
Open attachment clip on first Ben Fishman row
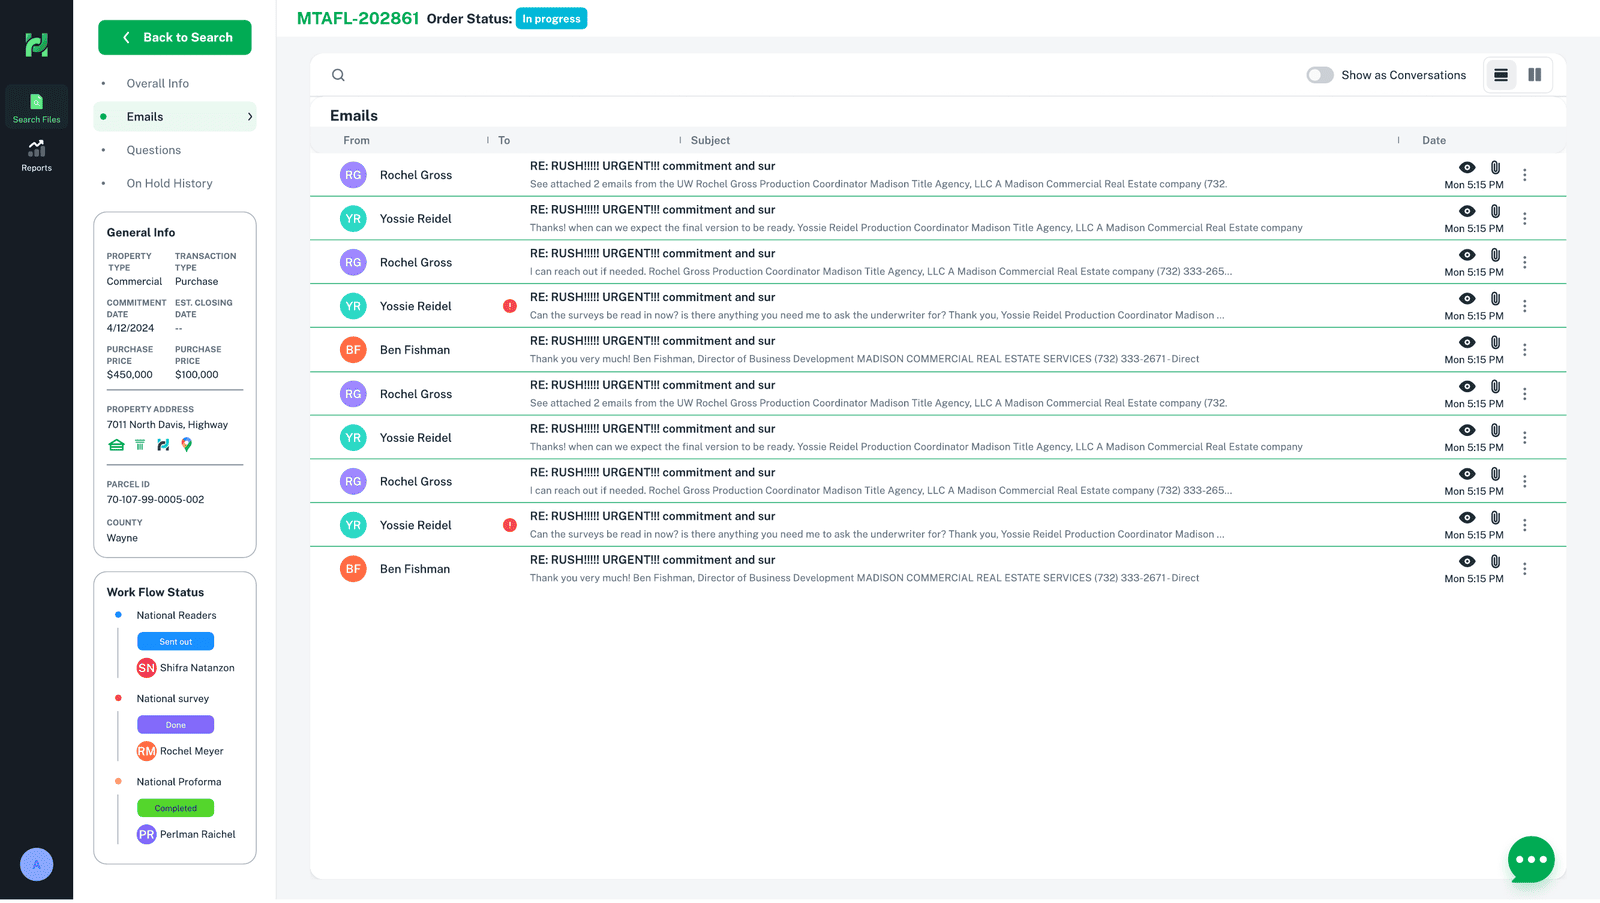click(1495, 343)
